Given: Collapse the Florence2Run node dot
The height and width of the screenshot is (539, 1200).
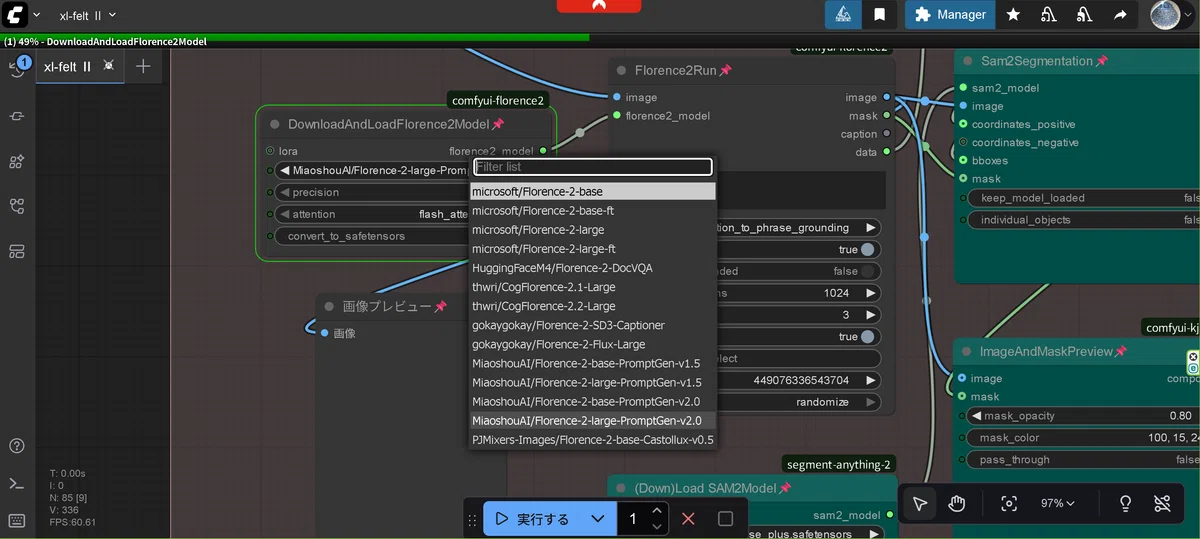Looking at the screenshot, I should (620, 71).
